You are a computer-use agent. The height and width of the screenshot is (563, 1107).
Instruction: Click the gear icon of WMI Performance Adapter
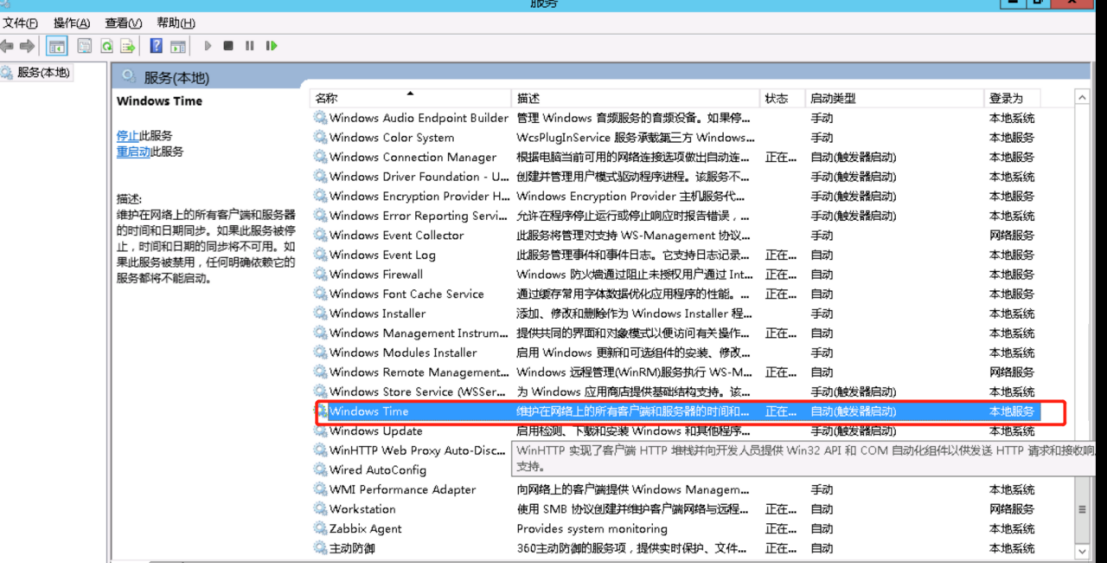[x=321, y=490]
